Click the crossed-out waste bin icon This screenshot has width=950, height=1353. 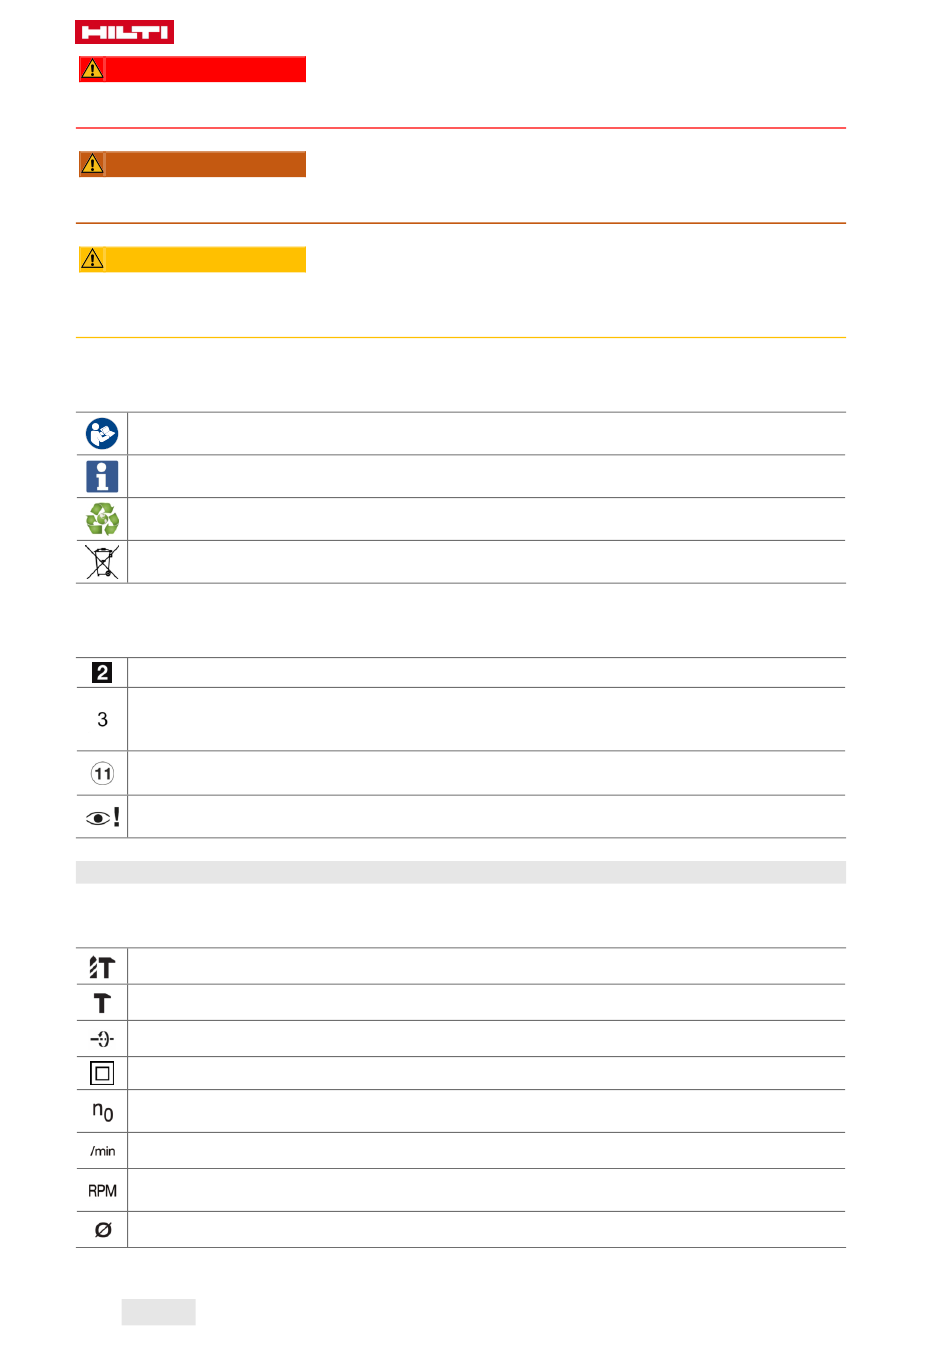[102, 562]
